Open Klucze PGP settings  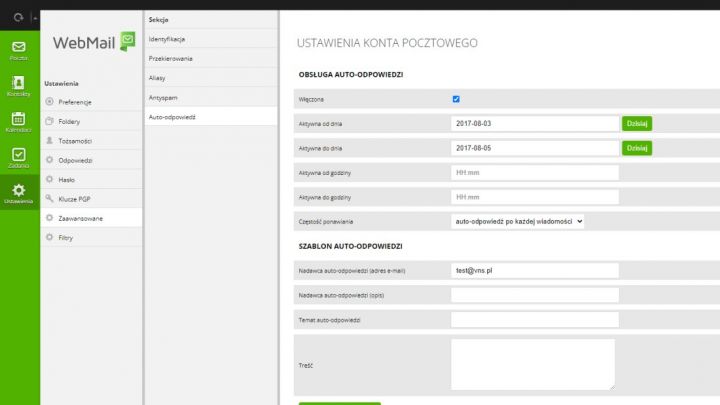76,198
